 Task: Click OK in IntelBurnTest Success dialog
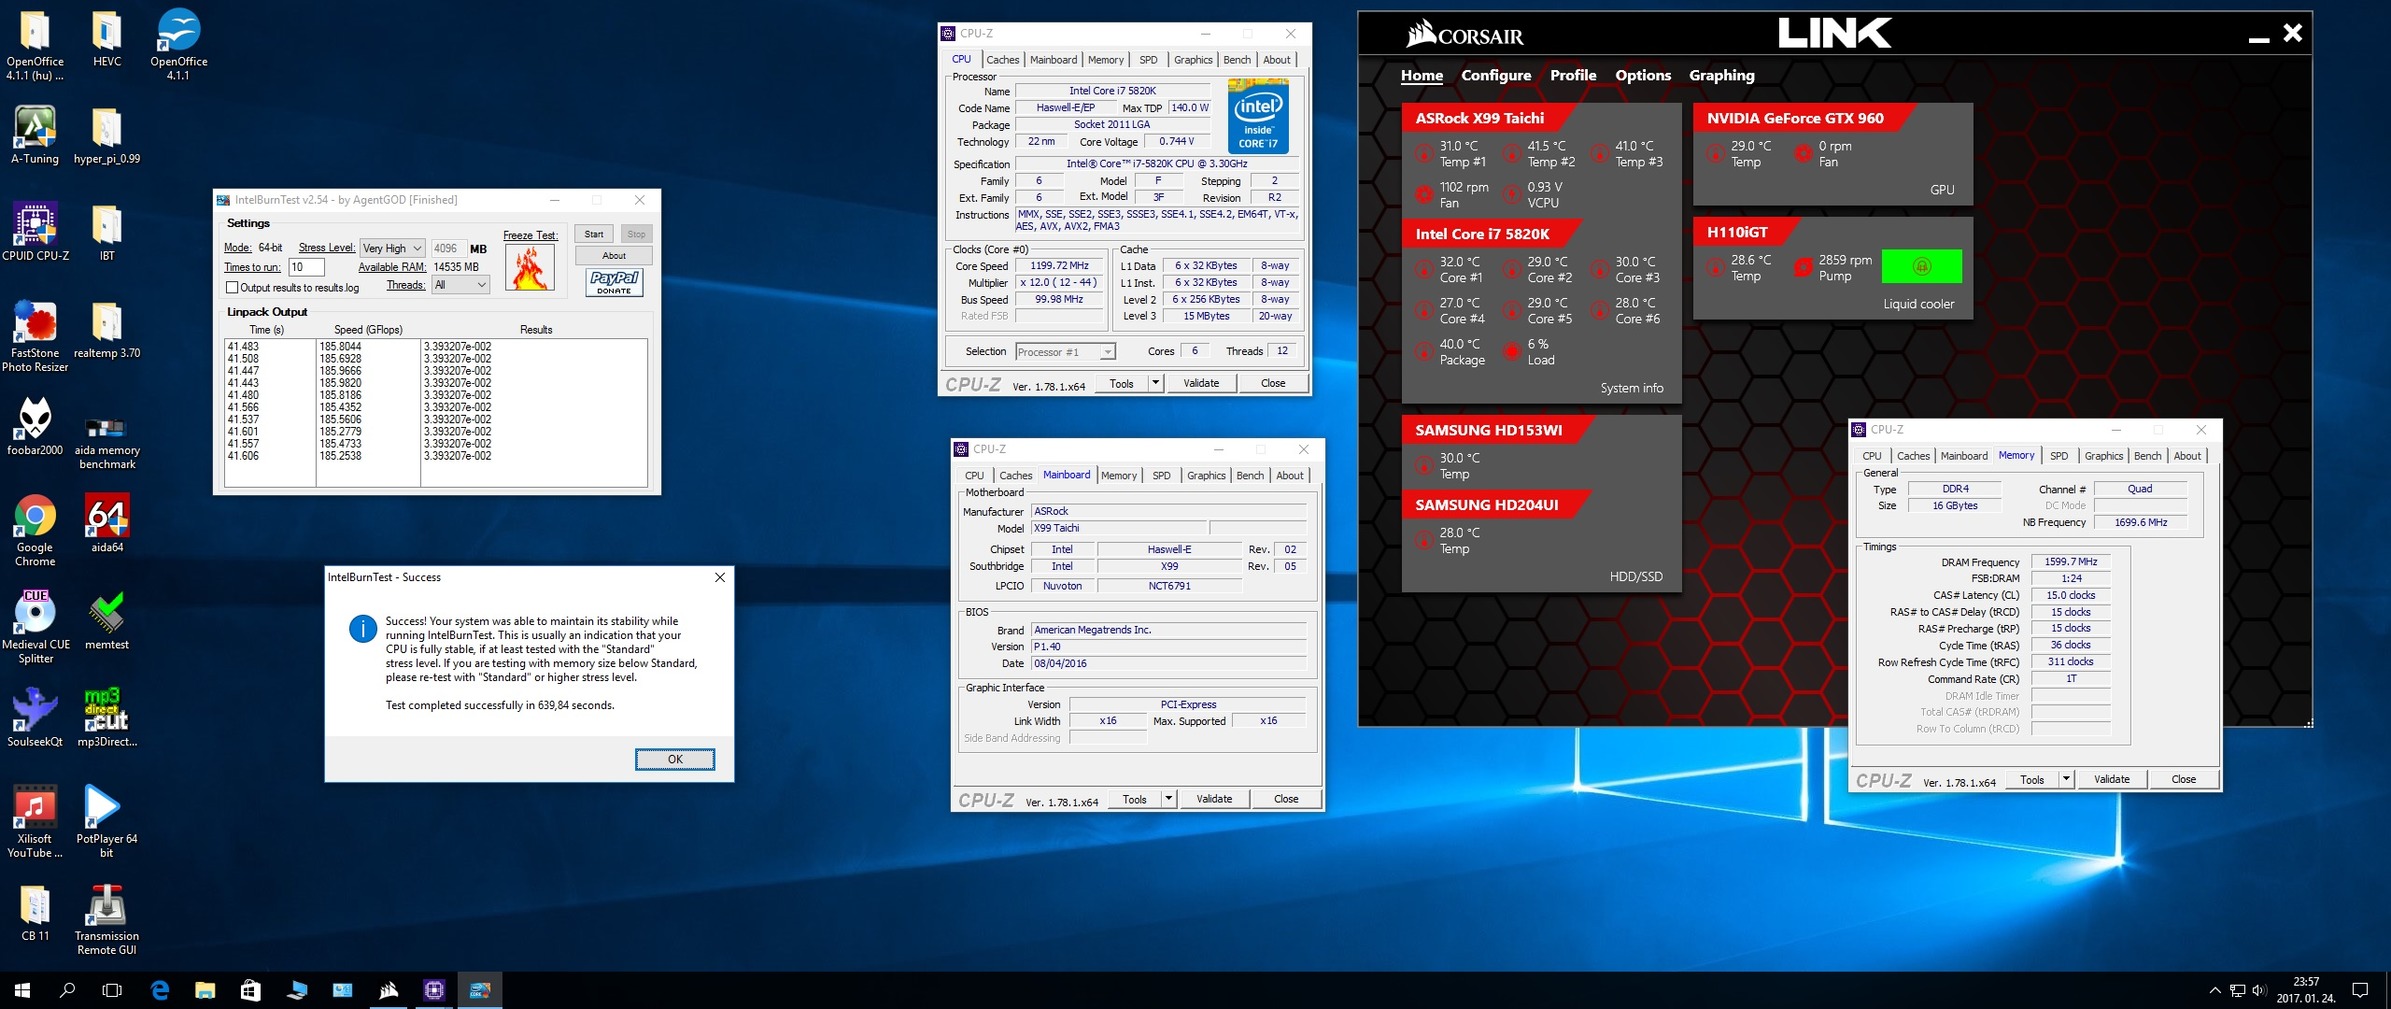(x=675, y=759)
